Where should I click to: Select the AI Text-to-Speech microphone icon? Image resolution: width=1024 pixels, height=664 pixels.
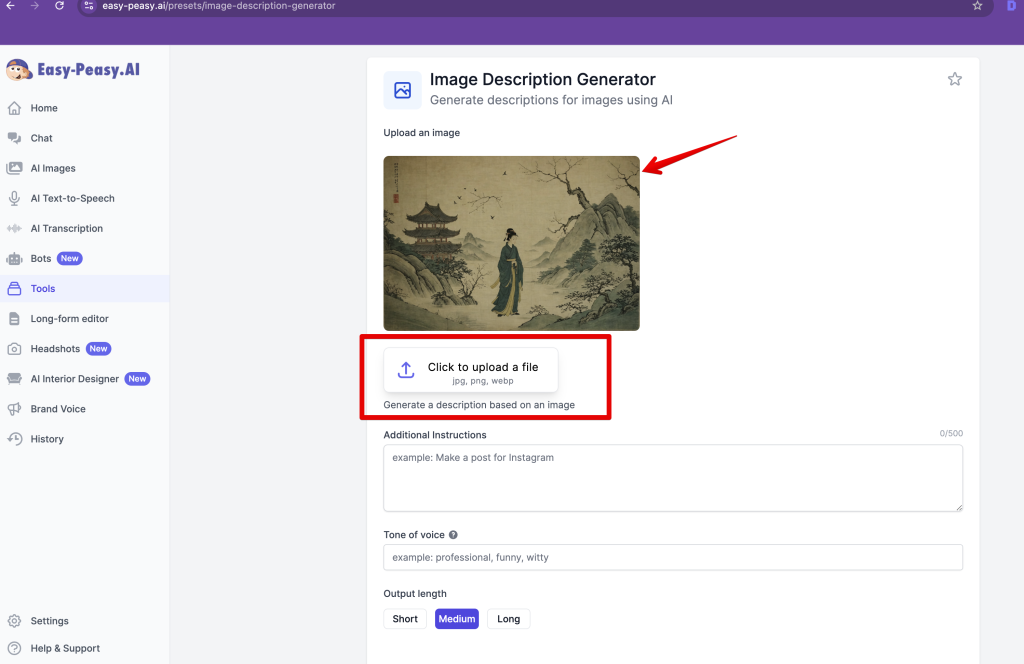tap(14, 198)
